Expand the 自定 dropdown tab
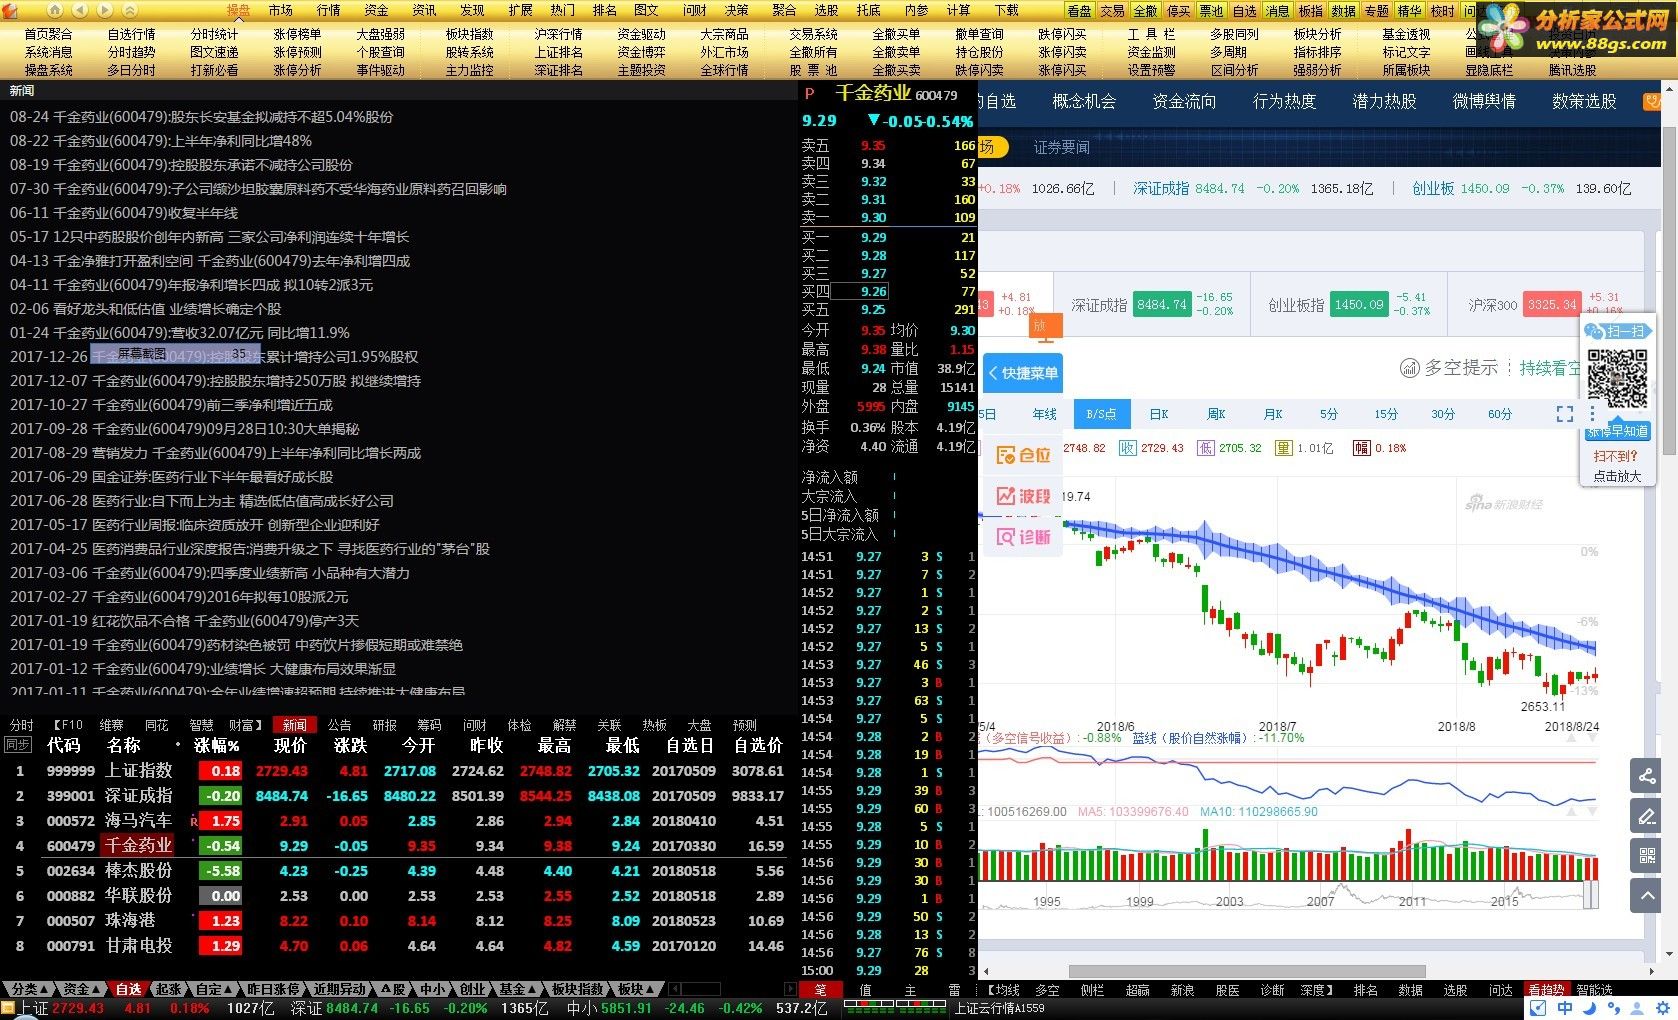This screenshot has height=1020, width=1678. (x=214, y=989)
